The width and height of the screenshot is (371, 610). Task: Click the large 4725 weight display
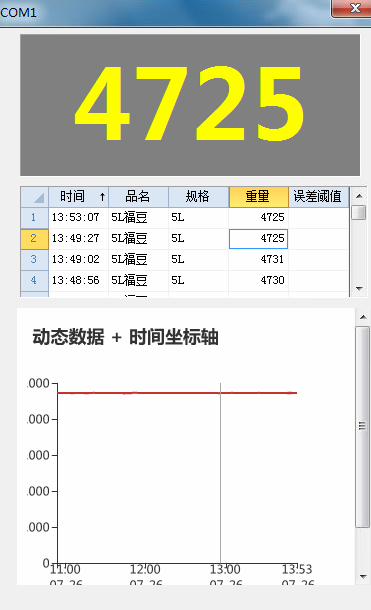190,105
